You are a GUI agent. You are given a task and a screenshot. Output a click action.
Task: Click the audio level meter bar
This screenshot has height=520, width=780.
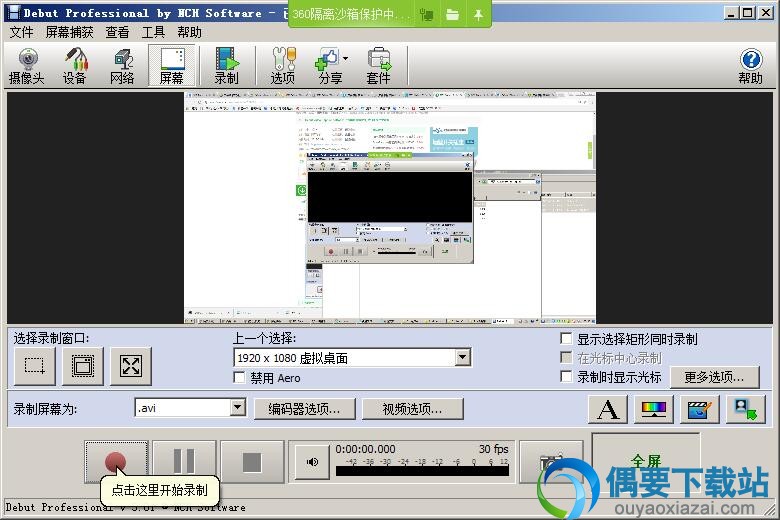coord(422,470)
